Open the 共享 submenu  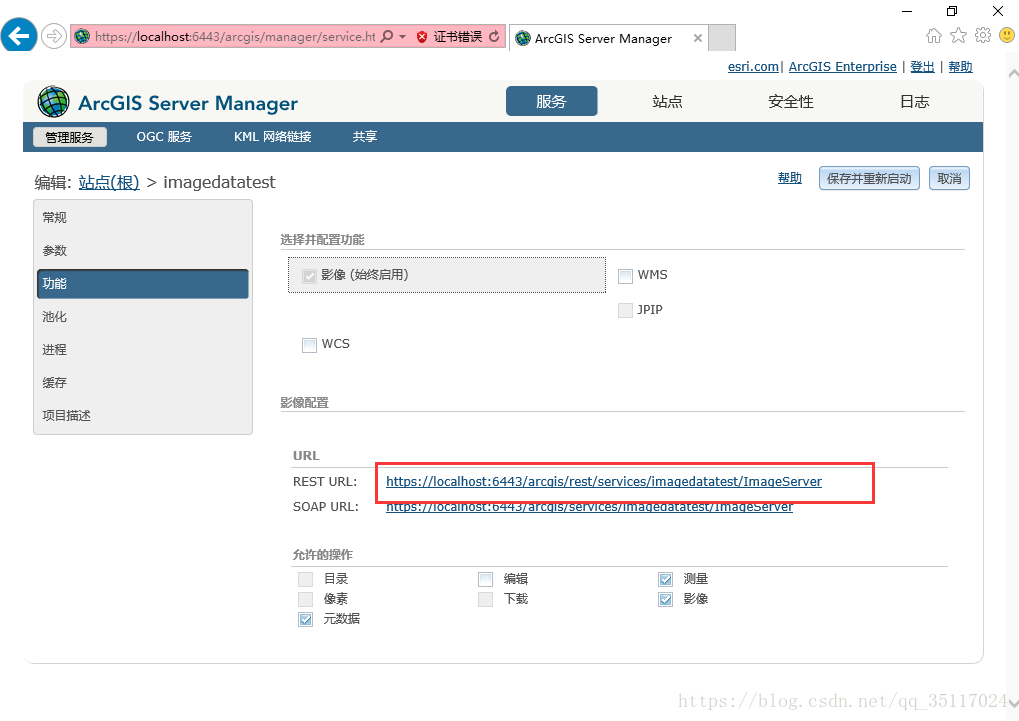365,137
